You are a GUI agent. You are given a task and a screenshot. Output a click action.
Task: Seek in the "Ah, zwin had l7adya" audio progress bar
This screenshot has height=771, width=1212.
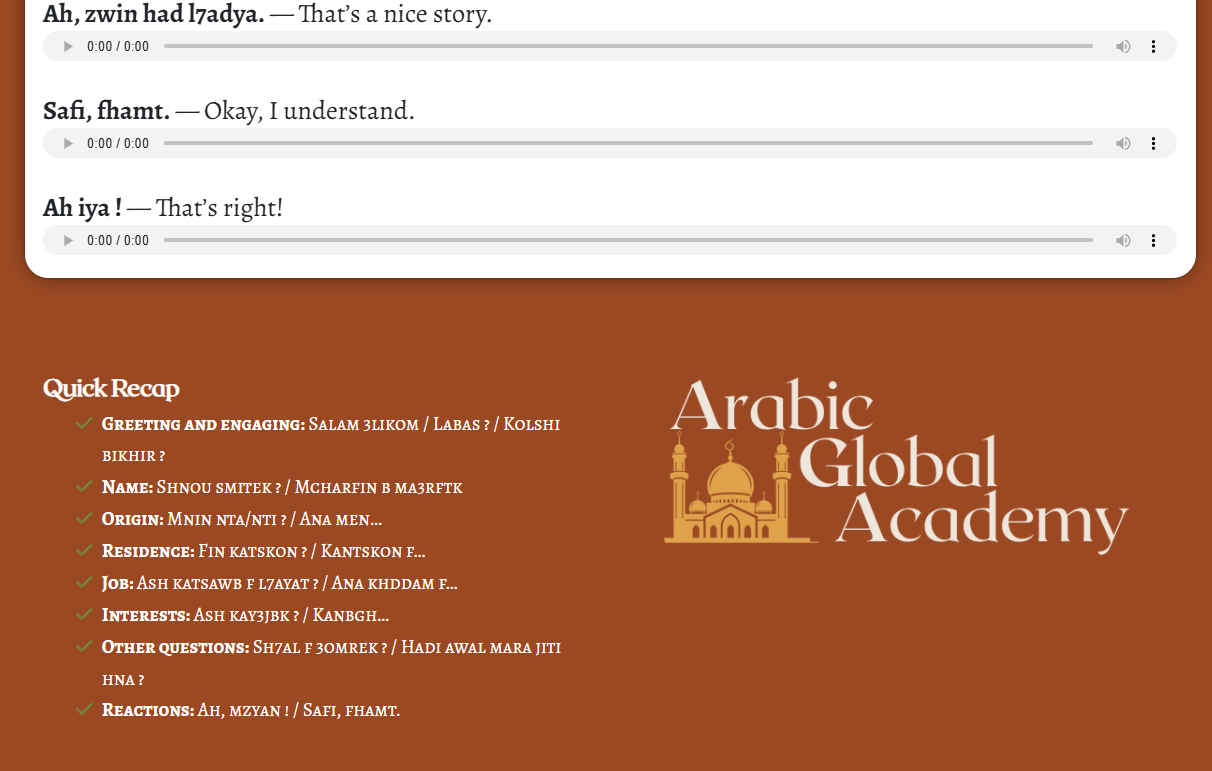(628, 46)
